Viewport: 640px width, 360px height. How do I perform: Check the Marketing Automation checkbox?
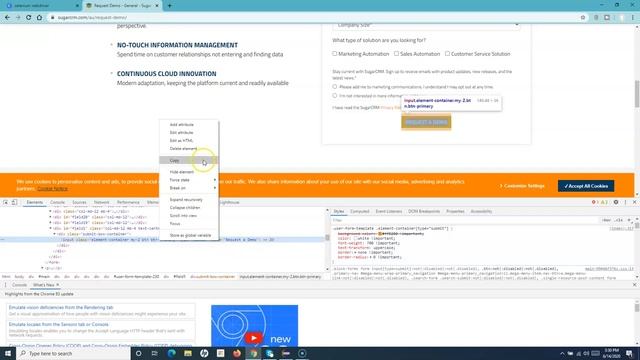coord(335,53)
